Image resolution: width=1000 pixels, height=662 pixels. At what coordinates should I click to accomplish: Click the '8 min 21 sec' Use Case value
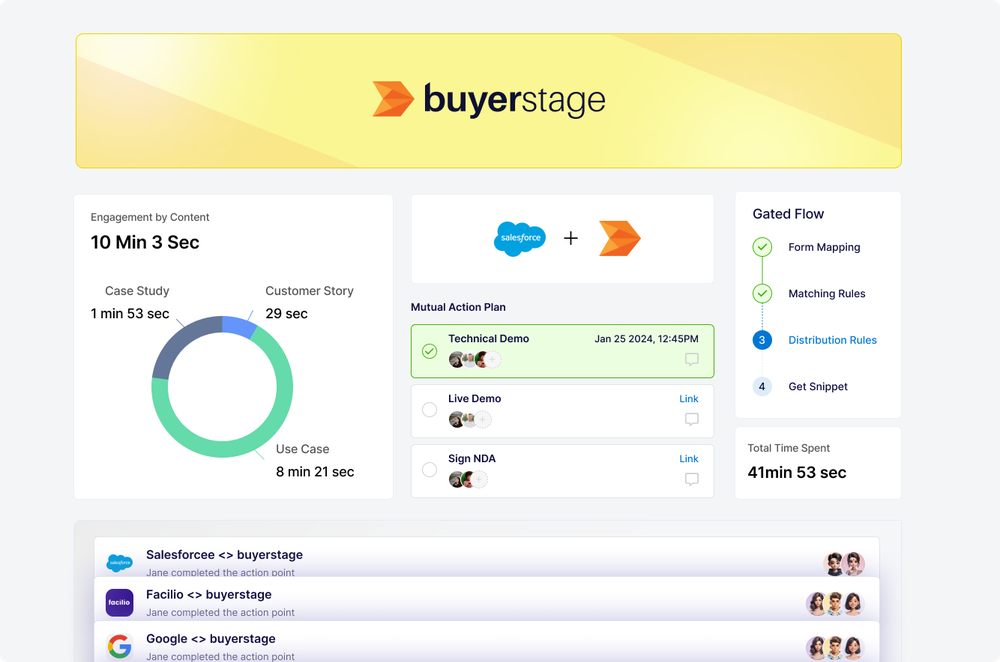(315, 472)
